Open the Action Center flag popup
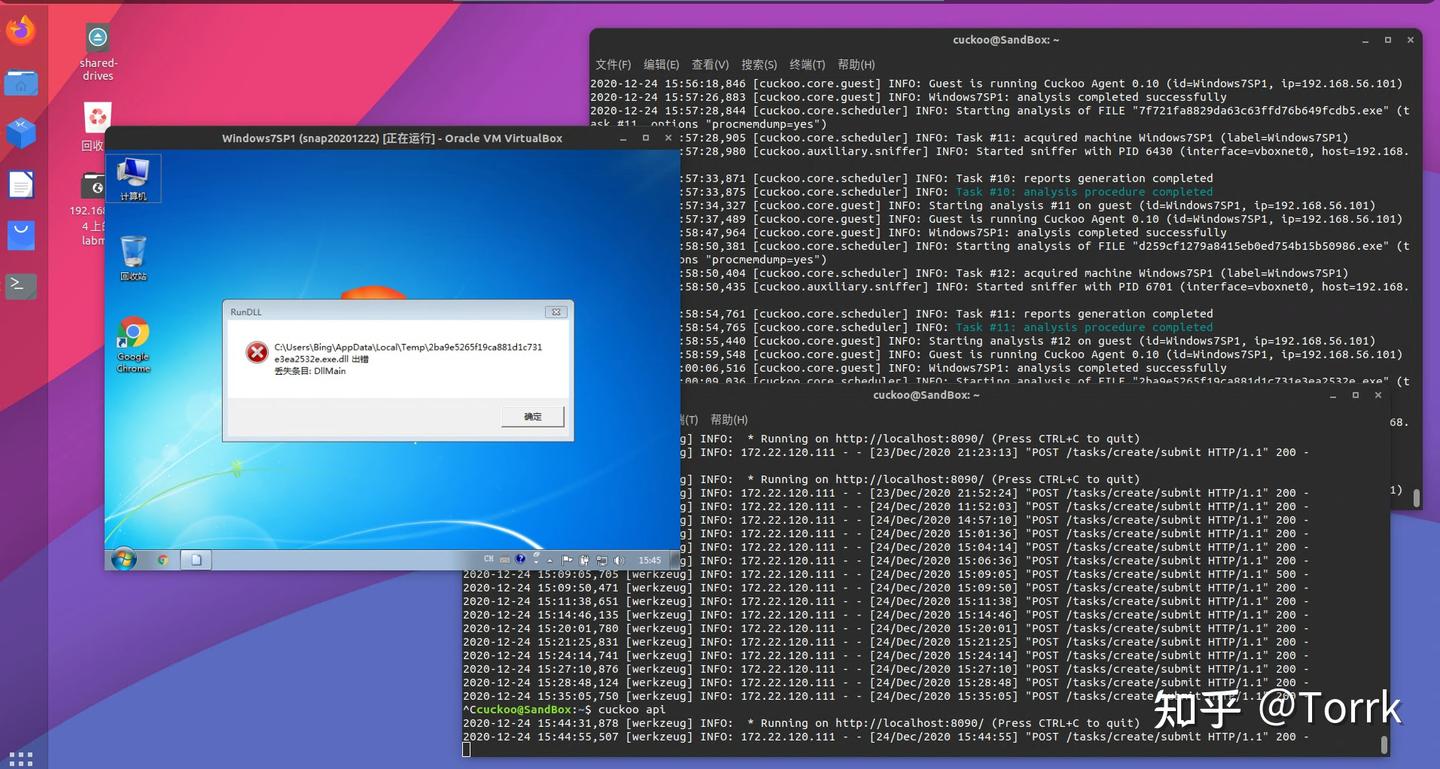This screenshot has width=1440, height=769. coord(567,560)
